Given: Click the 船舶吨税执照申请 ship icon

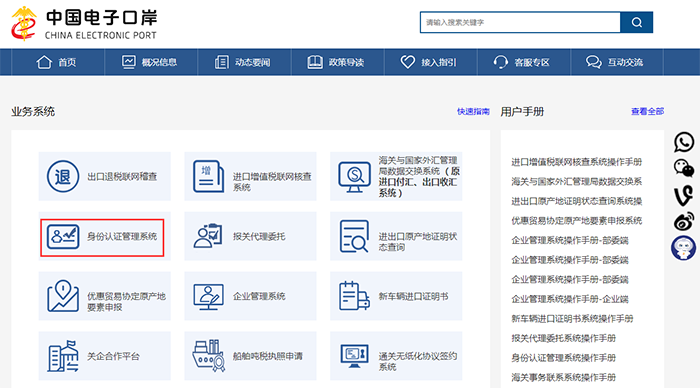Looking at the screenshot, I should click(x=208, y=356).
